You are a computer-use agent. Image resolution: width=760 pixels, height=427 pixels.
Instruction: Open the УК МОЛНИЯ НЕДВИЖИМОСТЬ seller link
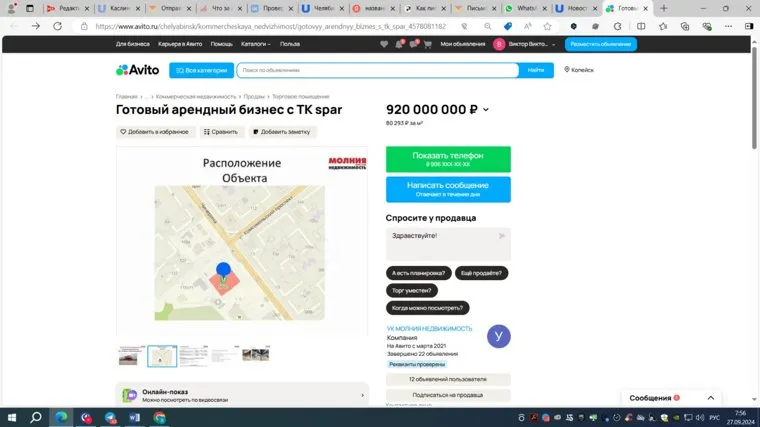tap(429, 328)
